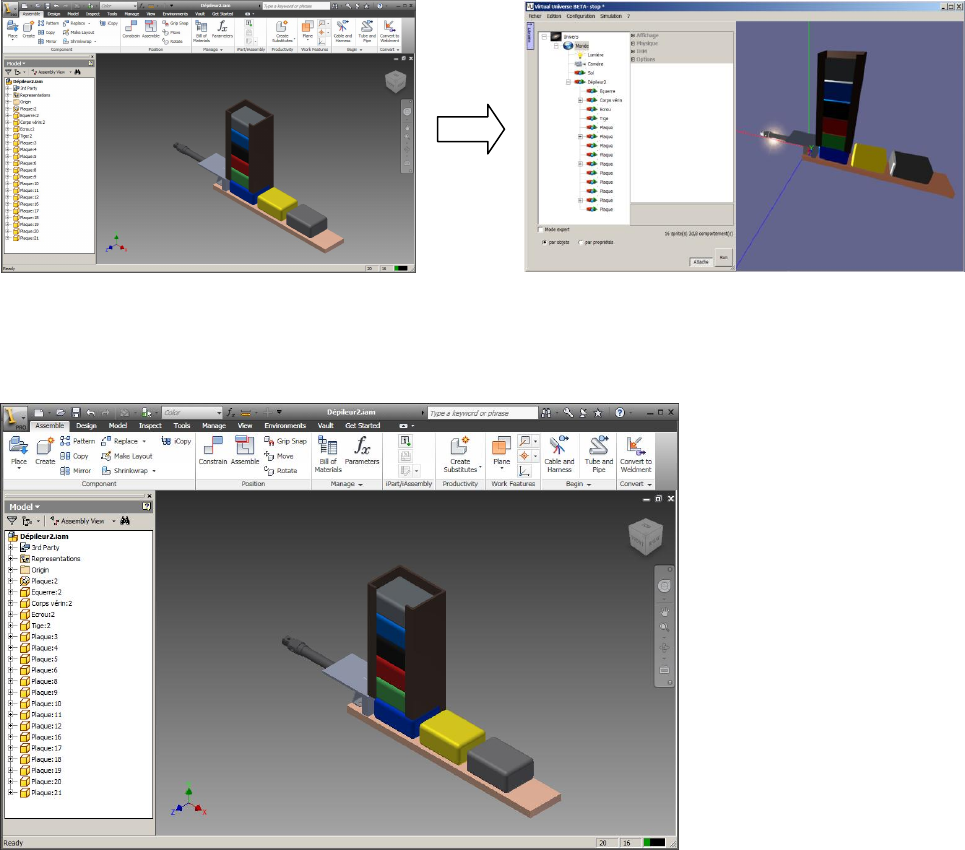Viewport: 965px width, 850px height.
Task: Collapse the Dépileur2 node in Virtual Universe tree
Action: (x=568, y=82)
